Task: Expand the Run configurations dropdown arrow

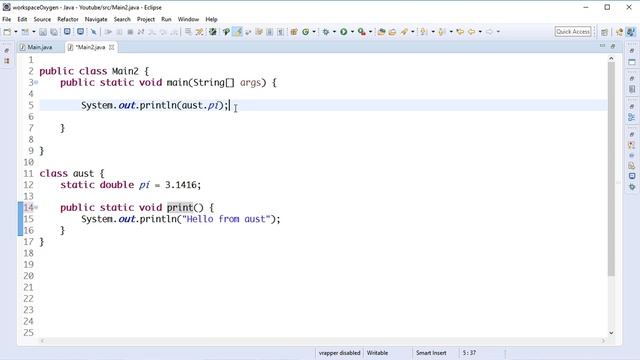Action: pyautogui.click(x=352, y=32)
